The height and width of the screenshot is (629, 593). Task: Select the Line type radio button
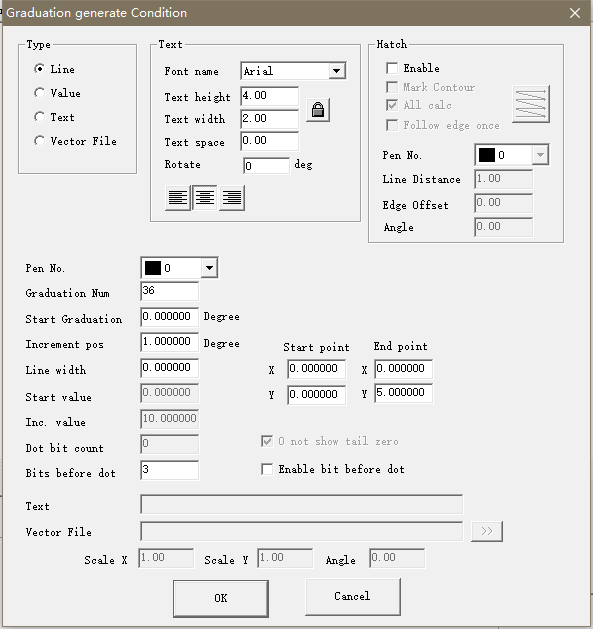[x=39, y=69]
